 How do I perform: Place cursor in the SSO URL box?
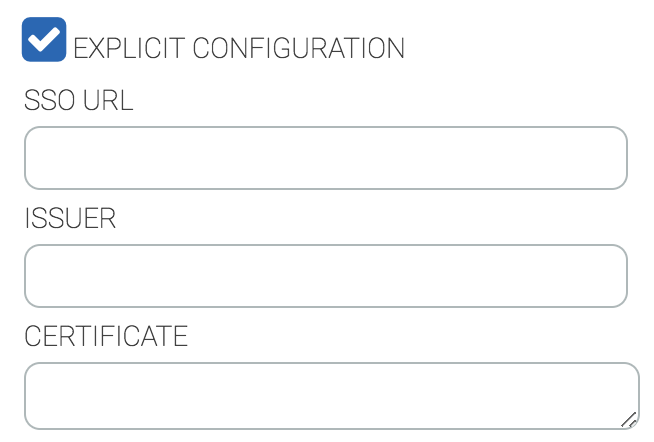point(325,158)
